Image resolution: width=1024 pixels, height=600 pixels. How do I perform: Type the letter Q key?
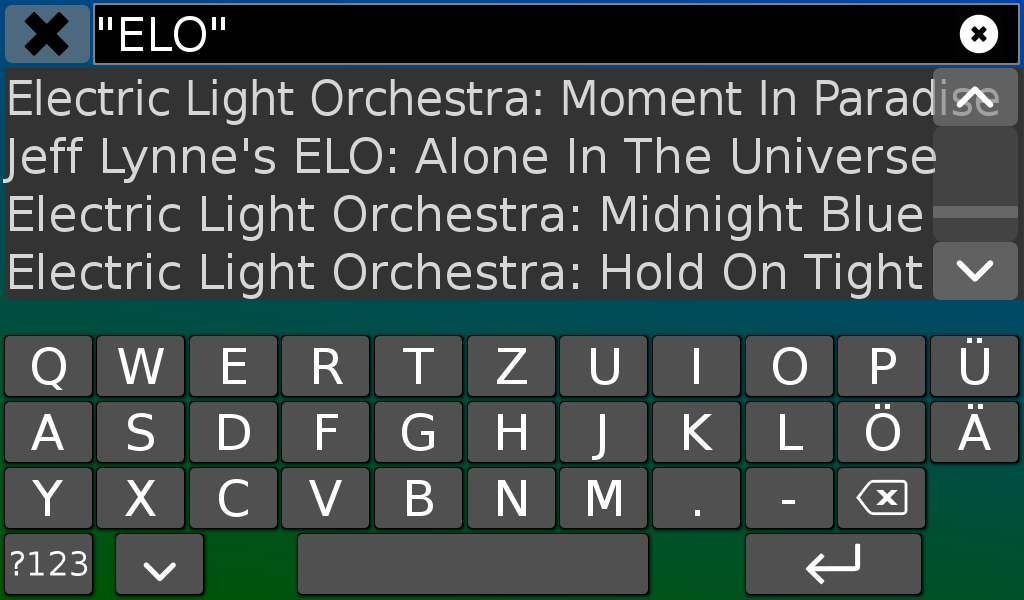(49, 367)
